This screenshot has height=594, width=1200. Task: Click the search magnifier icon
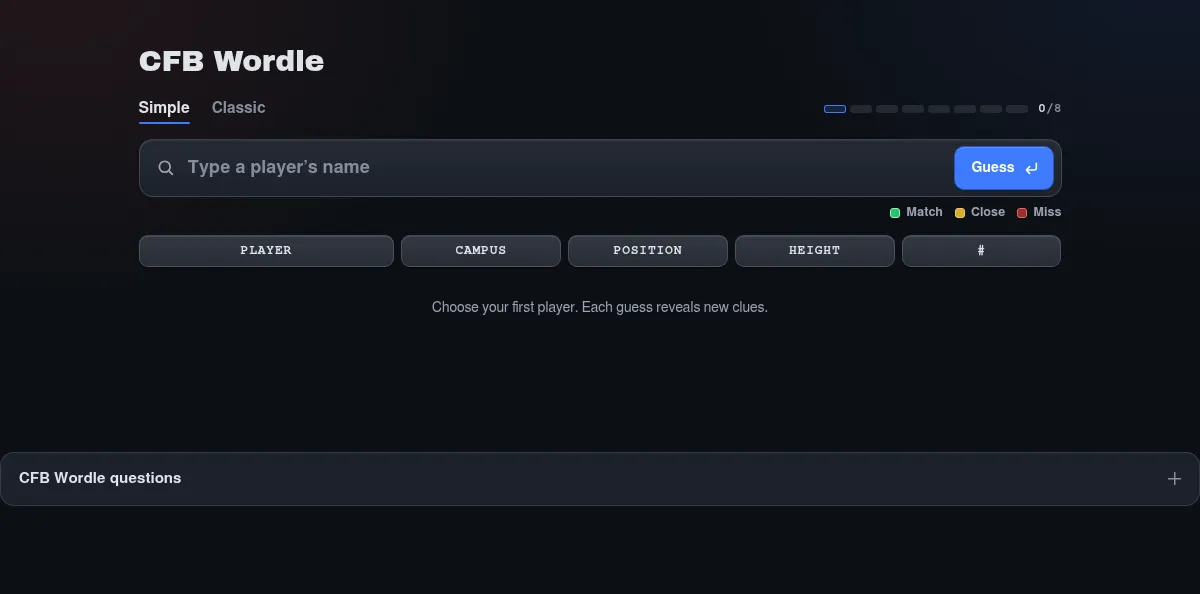pyautogui.click(x=166, y=168)
